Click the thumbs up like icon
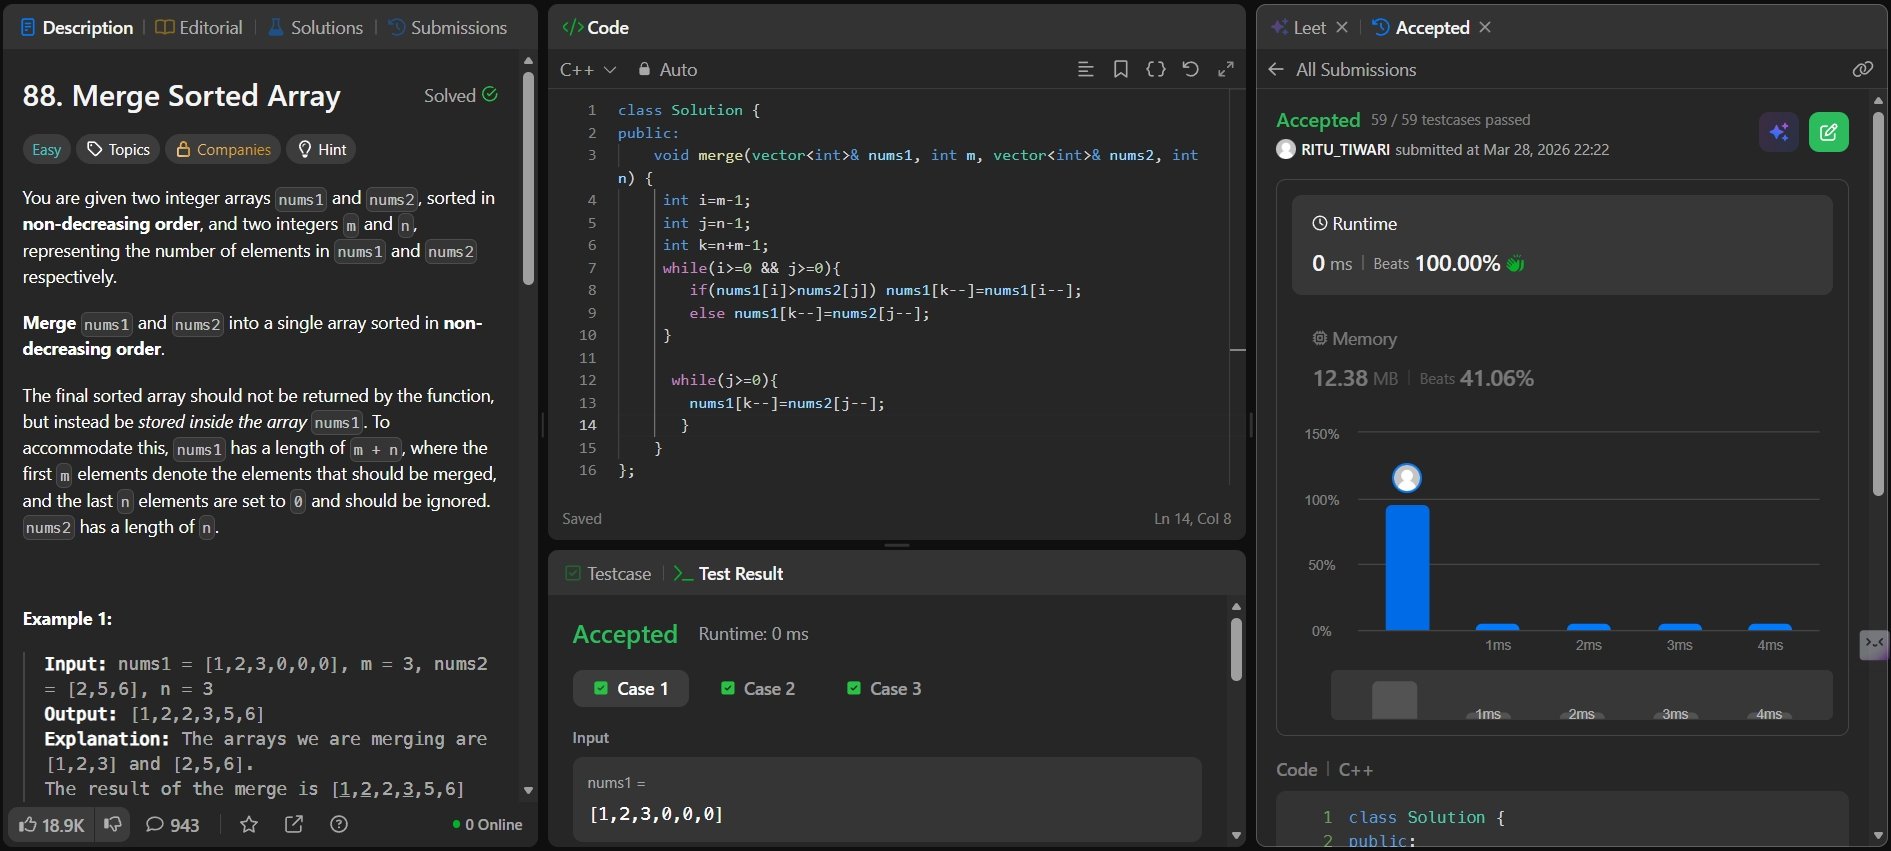 pos(29,824)
